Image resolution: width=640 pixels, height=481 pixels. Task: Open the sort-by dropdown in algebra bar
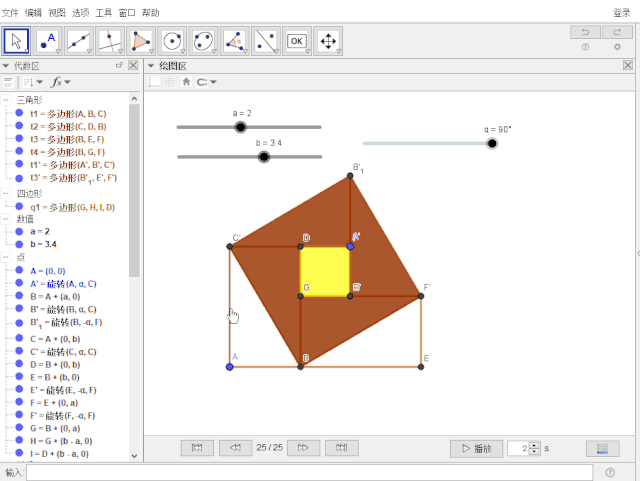[33, 82]
